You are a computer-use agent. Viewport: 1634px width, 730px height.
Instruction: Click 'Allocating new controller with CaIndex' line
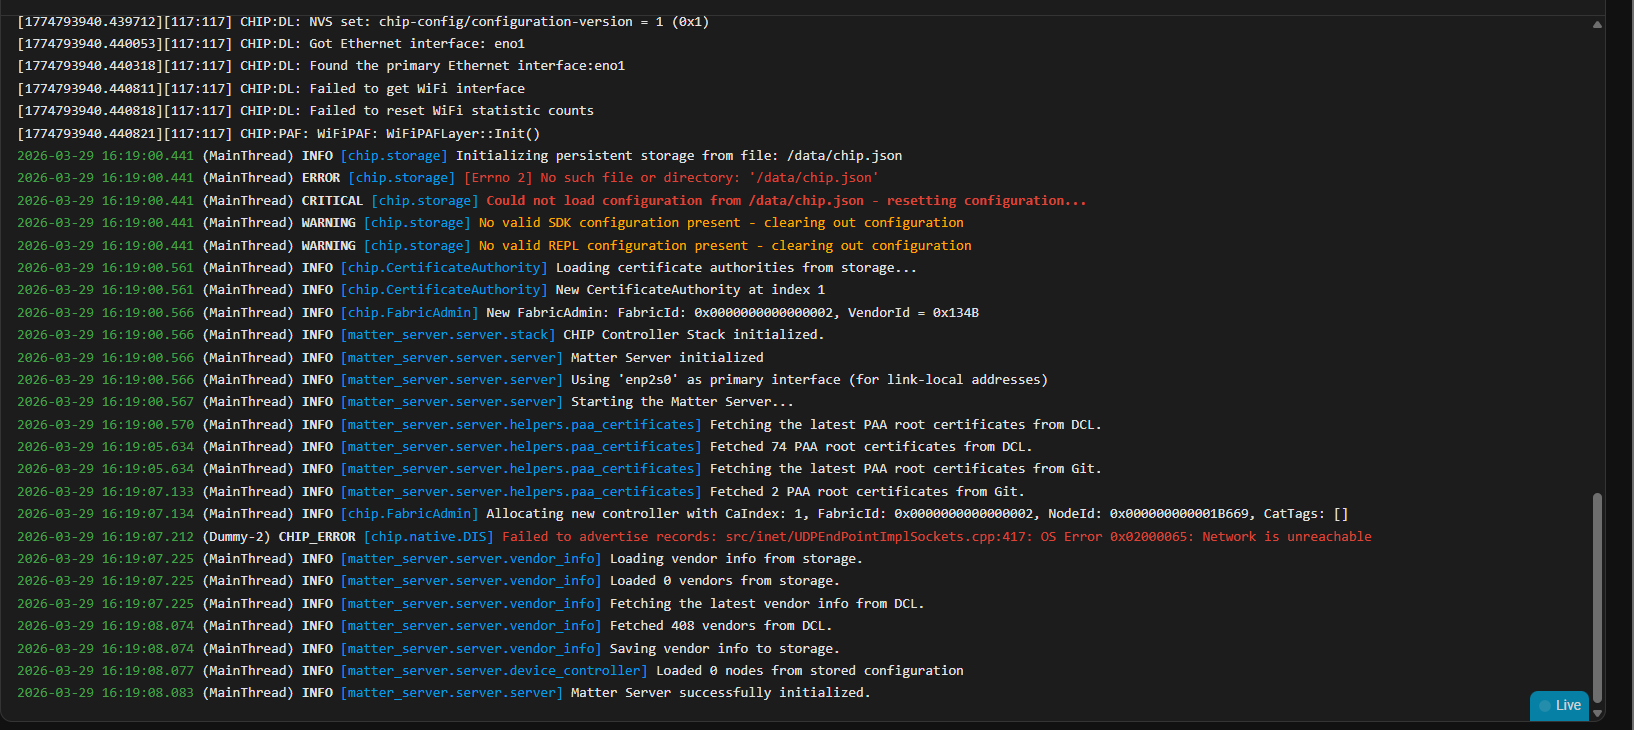tap(917, 514)
